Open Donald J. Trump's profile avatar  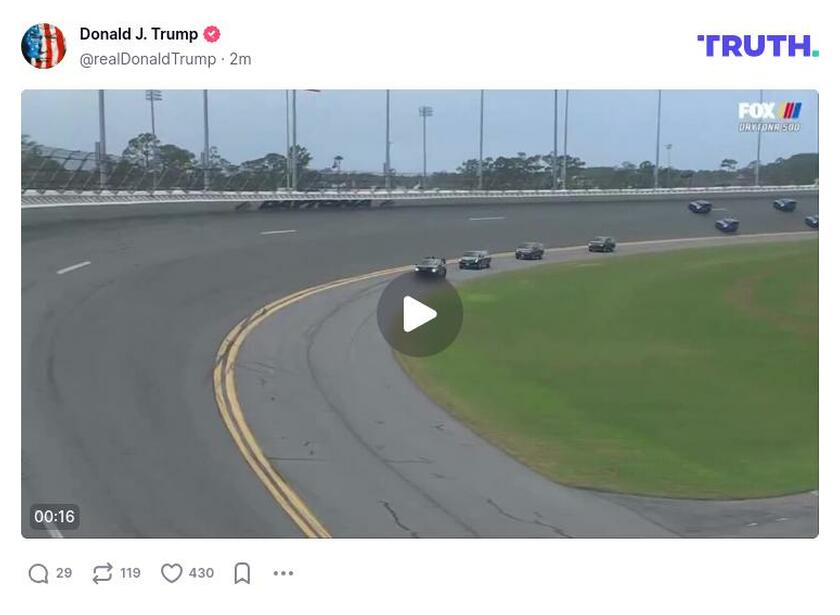pyautogui.click(x=43, y=46)
